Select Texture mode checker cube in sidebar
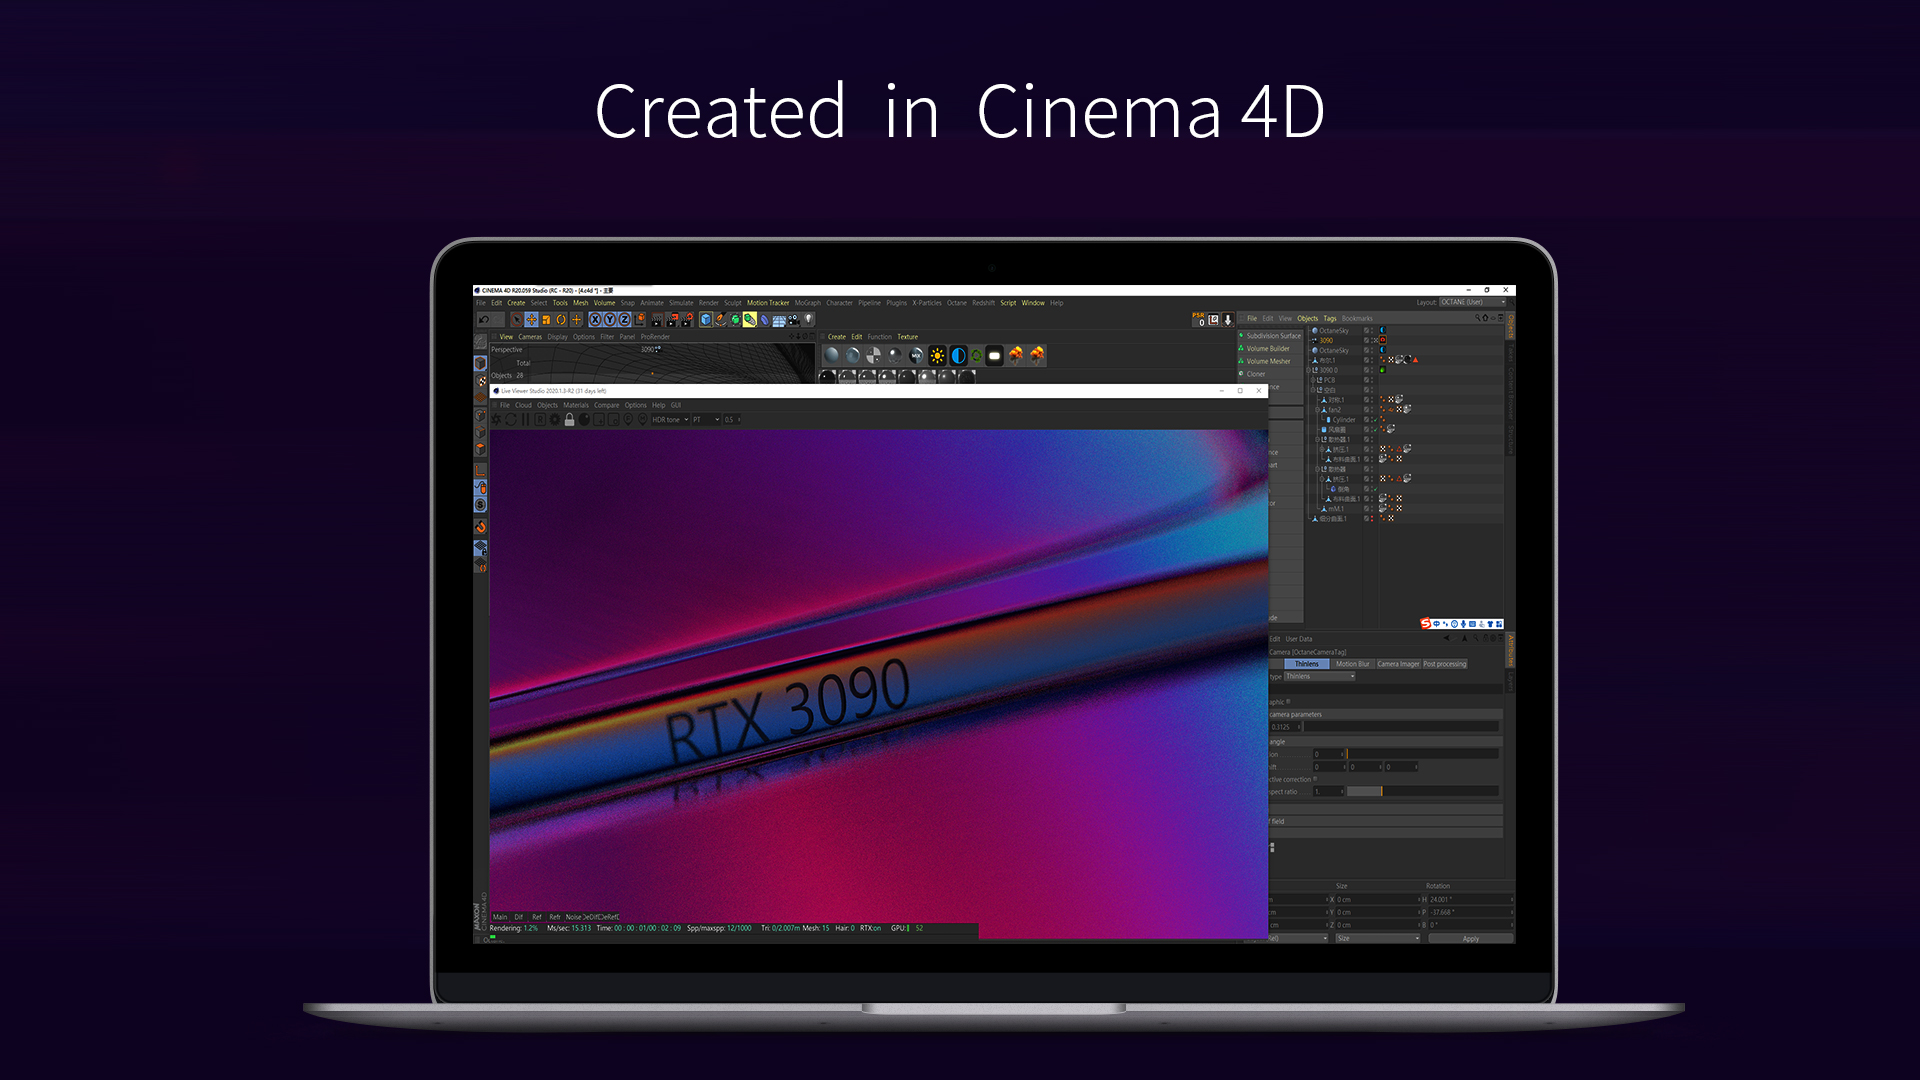The image size is (1920, 1080). (x=480, y=381)
